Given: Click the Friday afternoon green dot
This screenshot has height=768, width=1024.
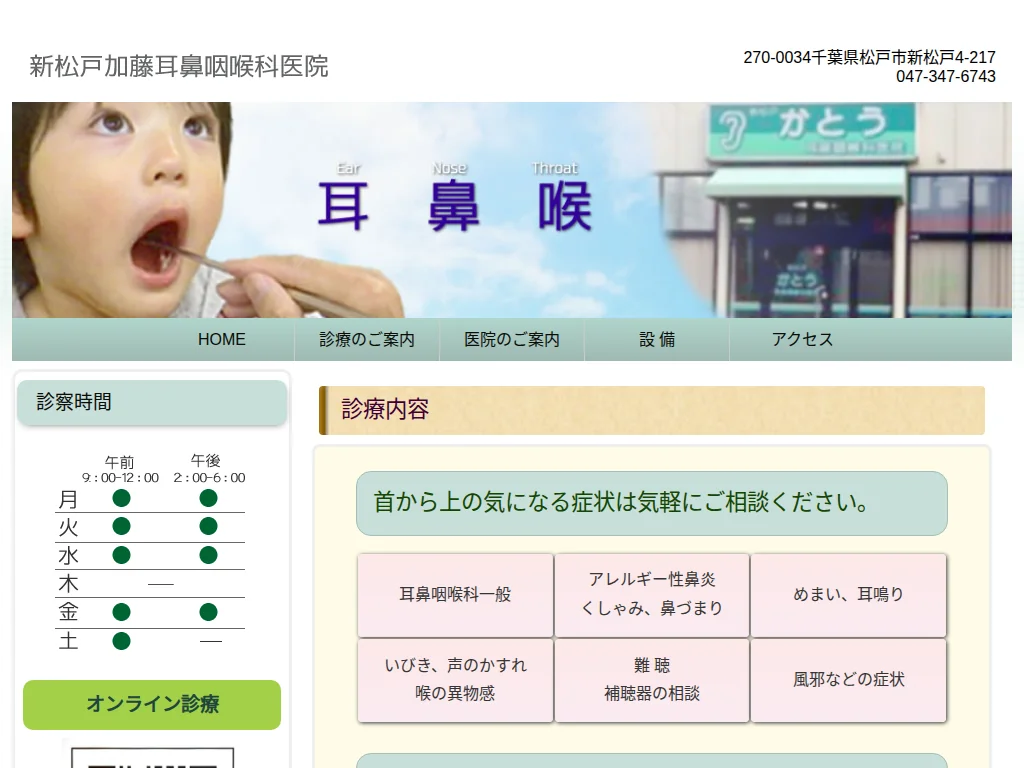Looking at the screenshot, I should tap(209, 612).
